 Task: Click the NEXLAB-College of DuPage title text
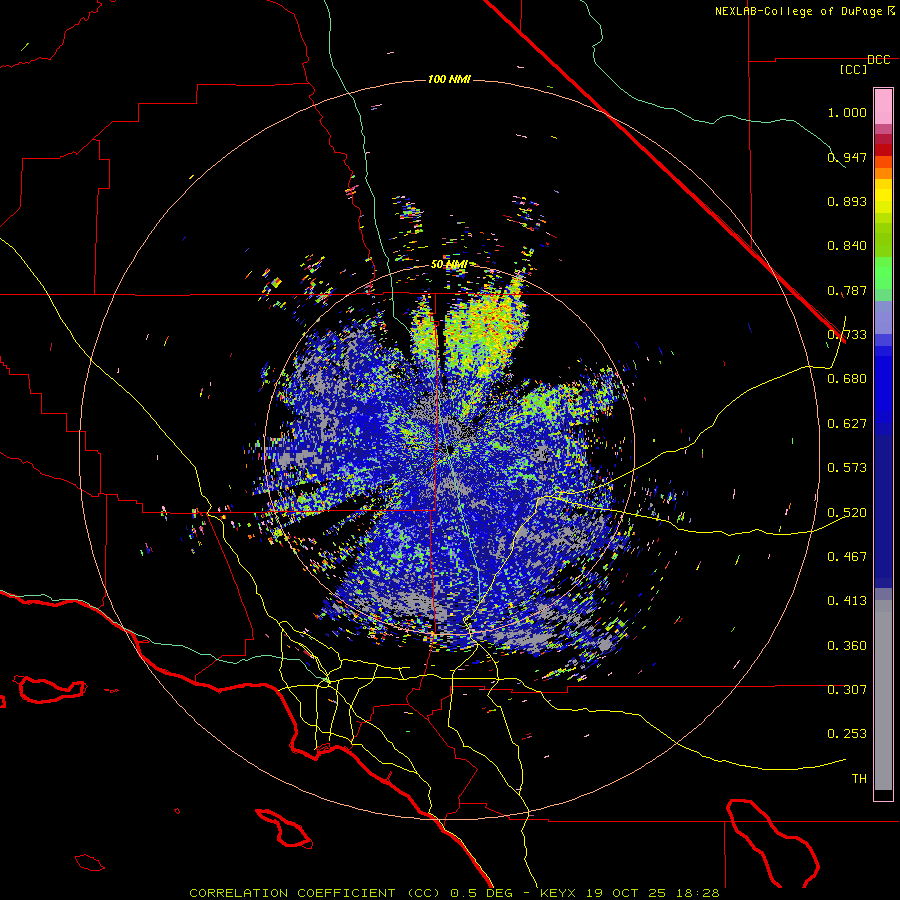pyautogui.click(x=805, y=11)
